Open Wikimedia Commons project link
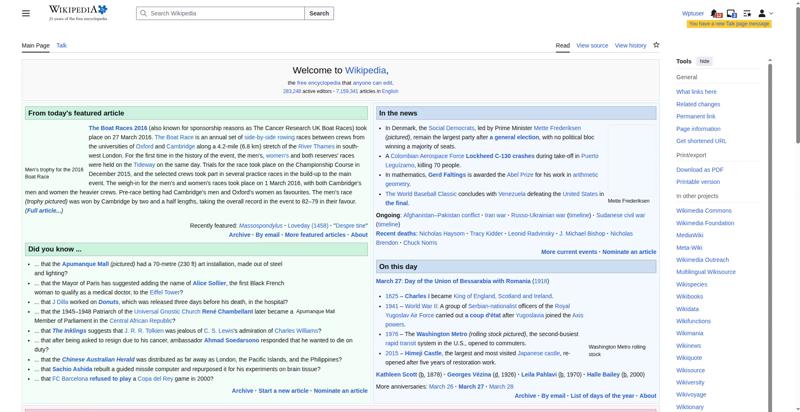The height and width of the screenshot is (412, 800). [703, 211]
